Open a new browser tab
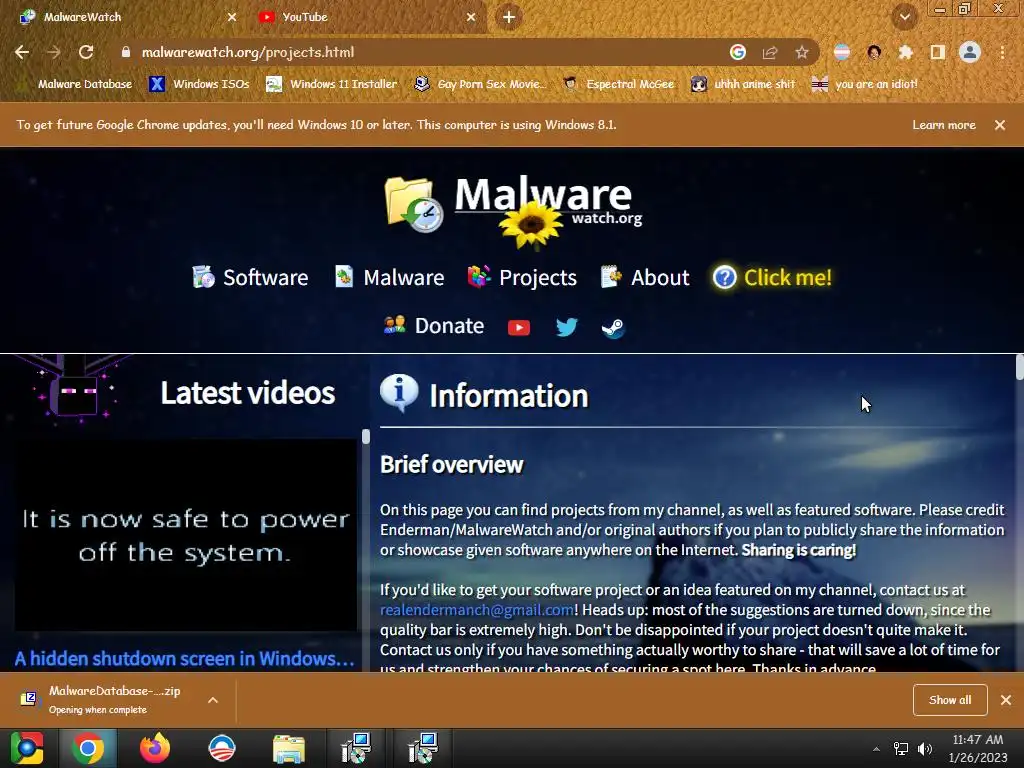The image size is (1024, 768). point(509,17)
